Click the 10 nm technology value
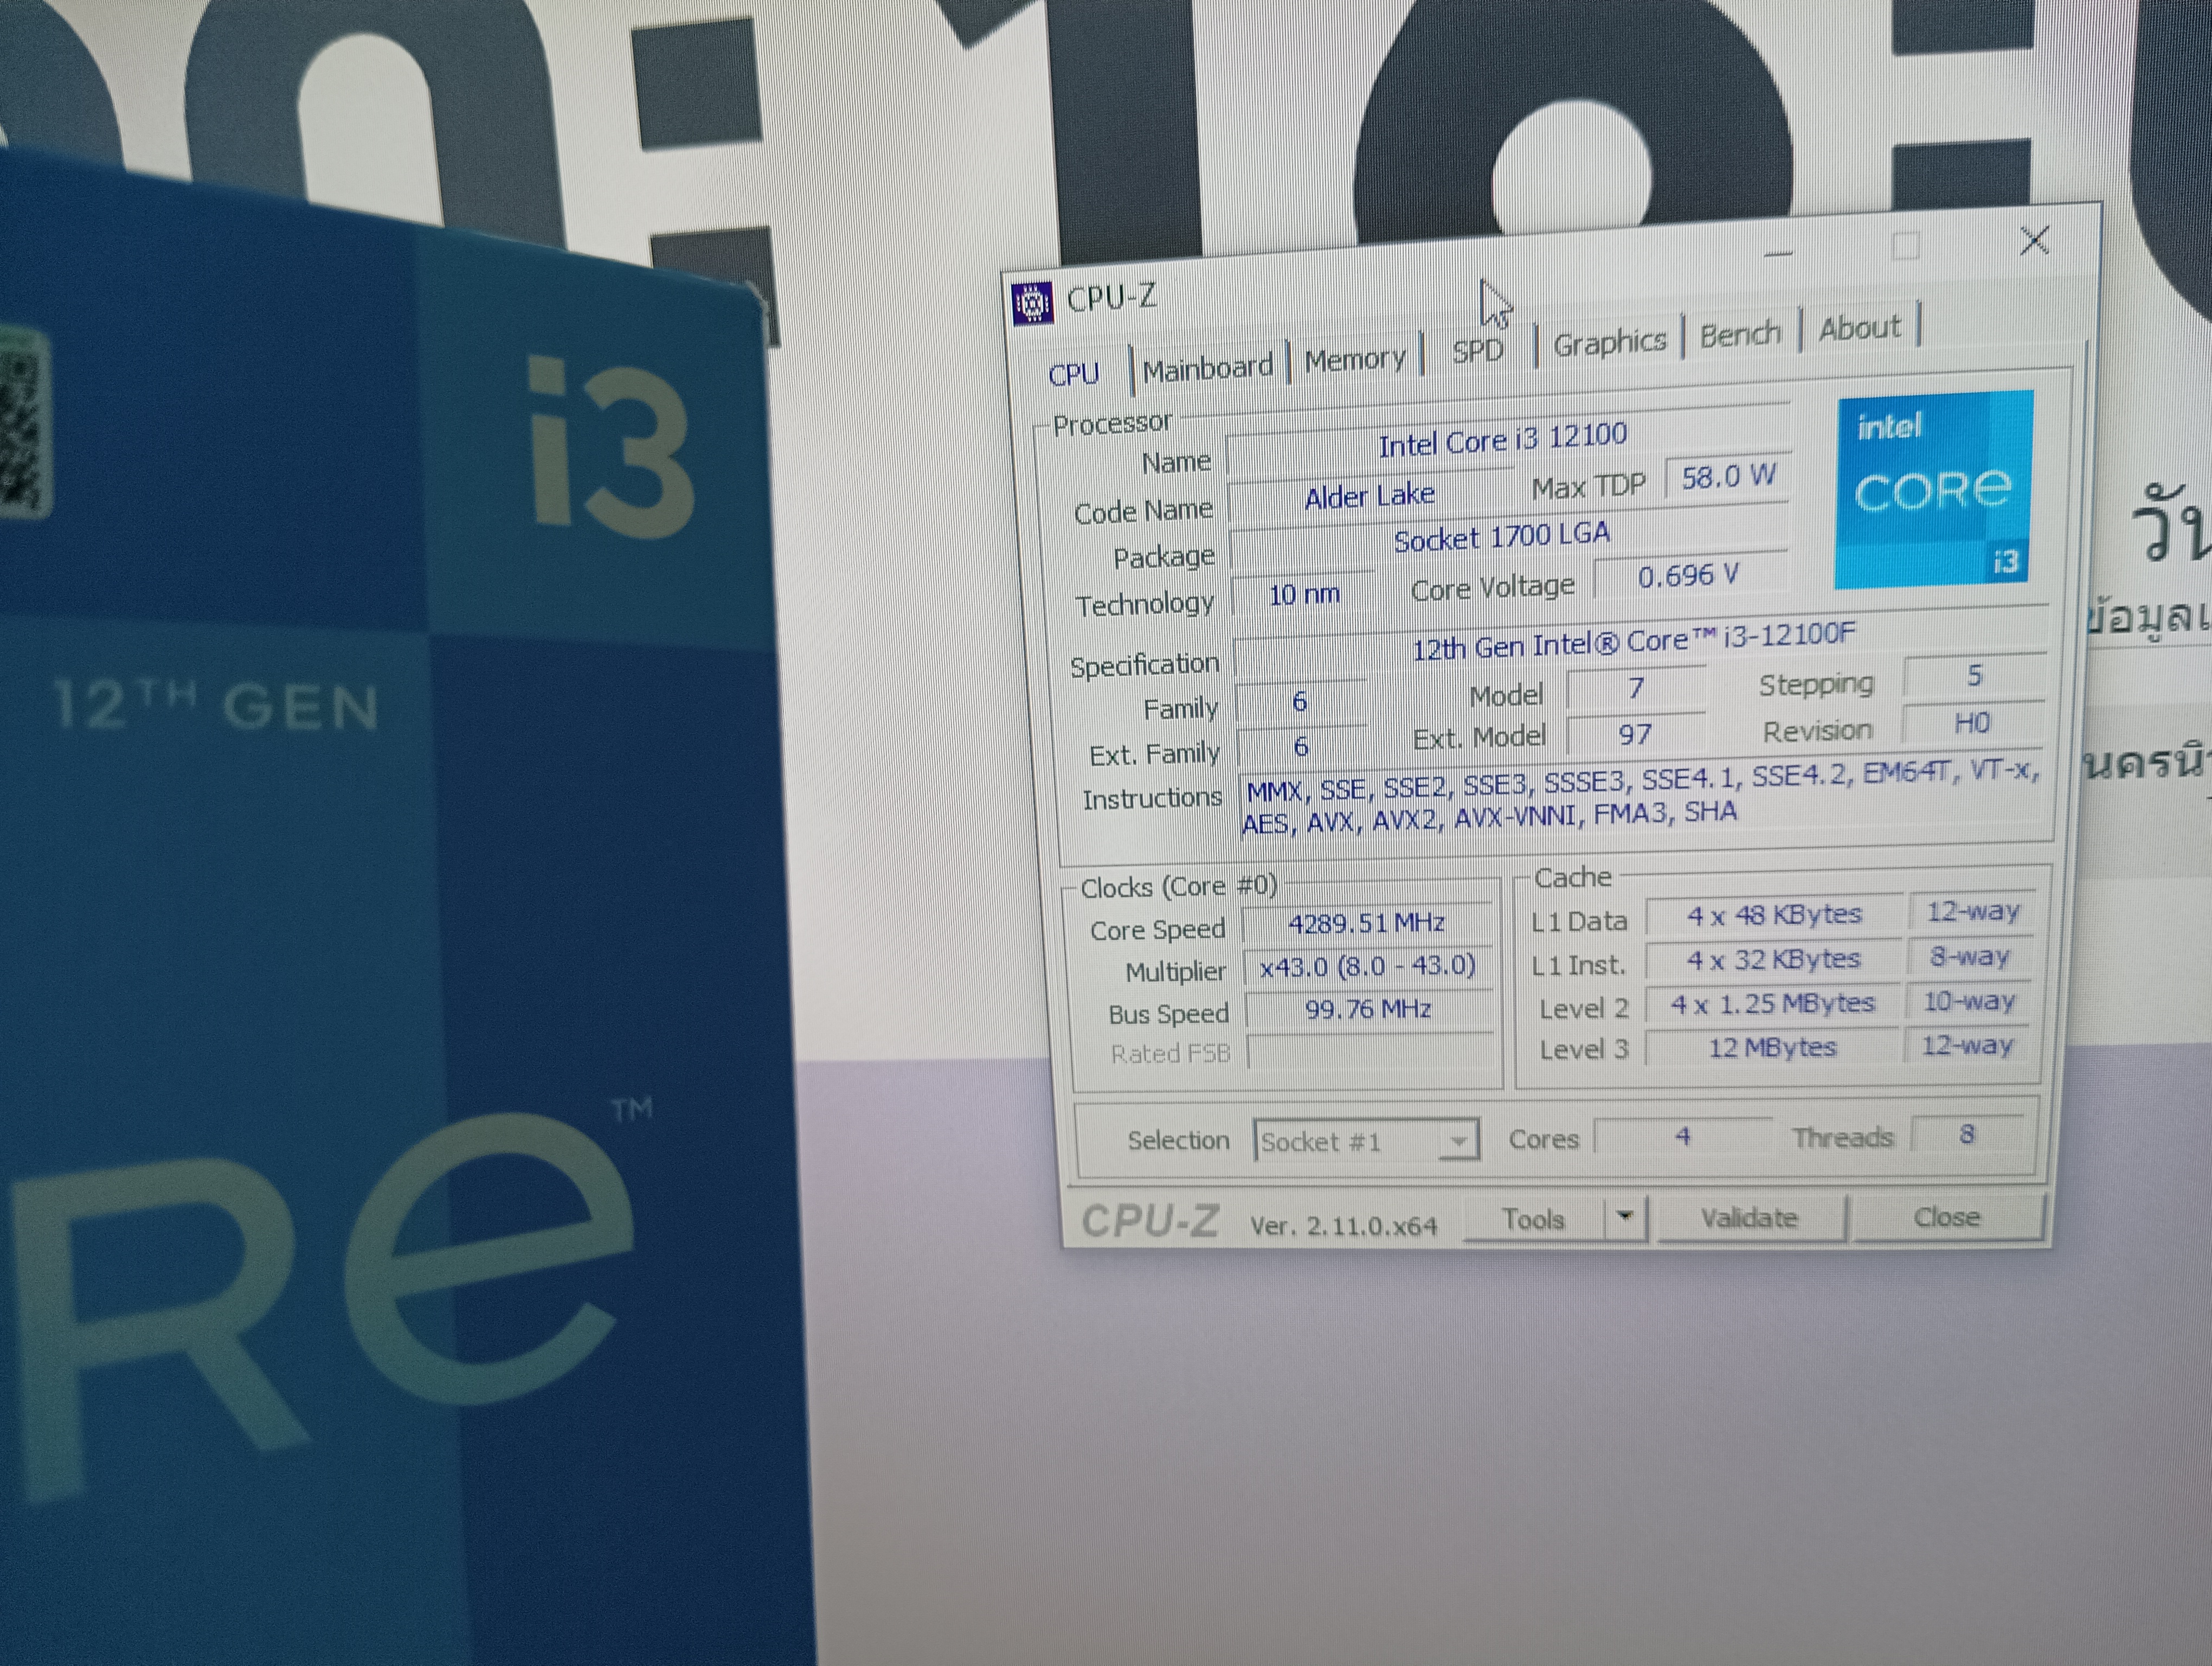The width and height of the screenshot is (2212, 1666). (x=1303, y=595)
